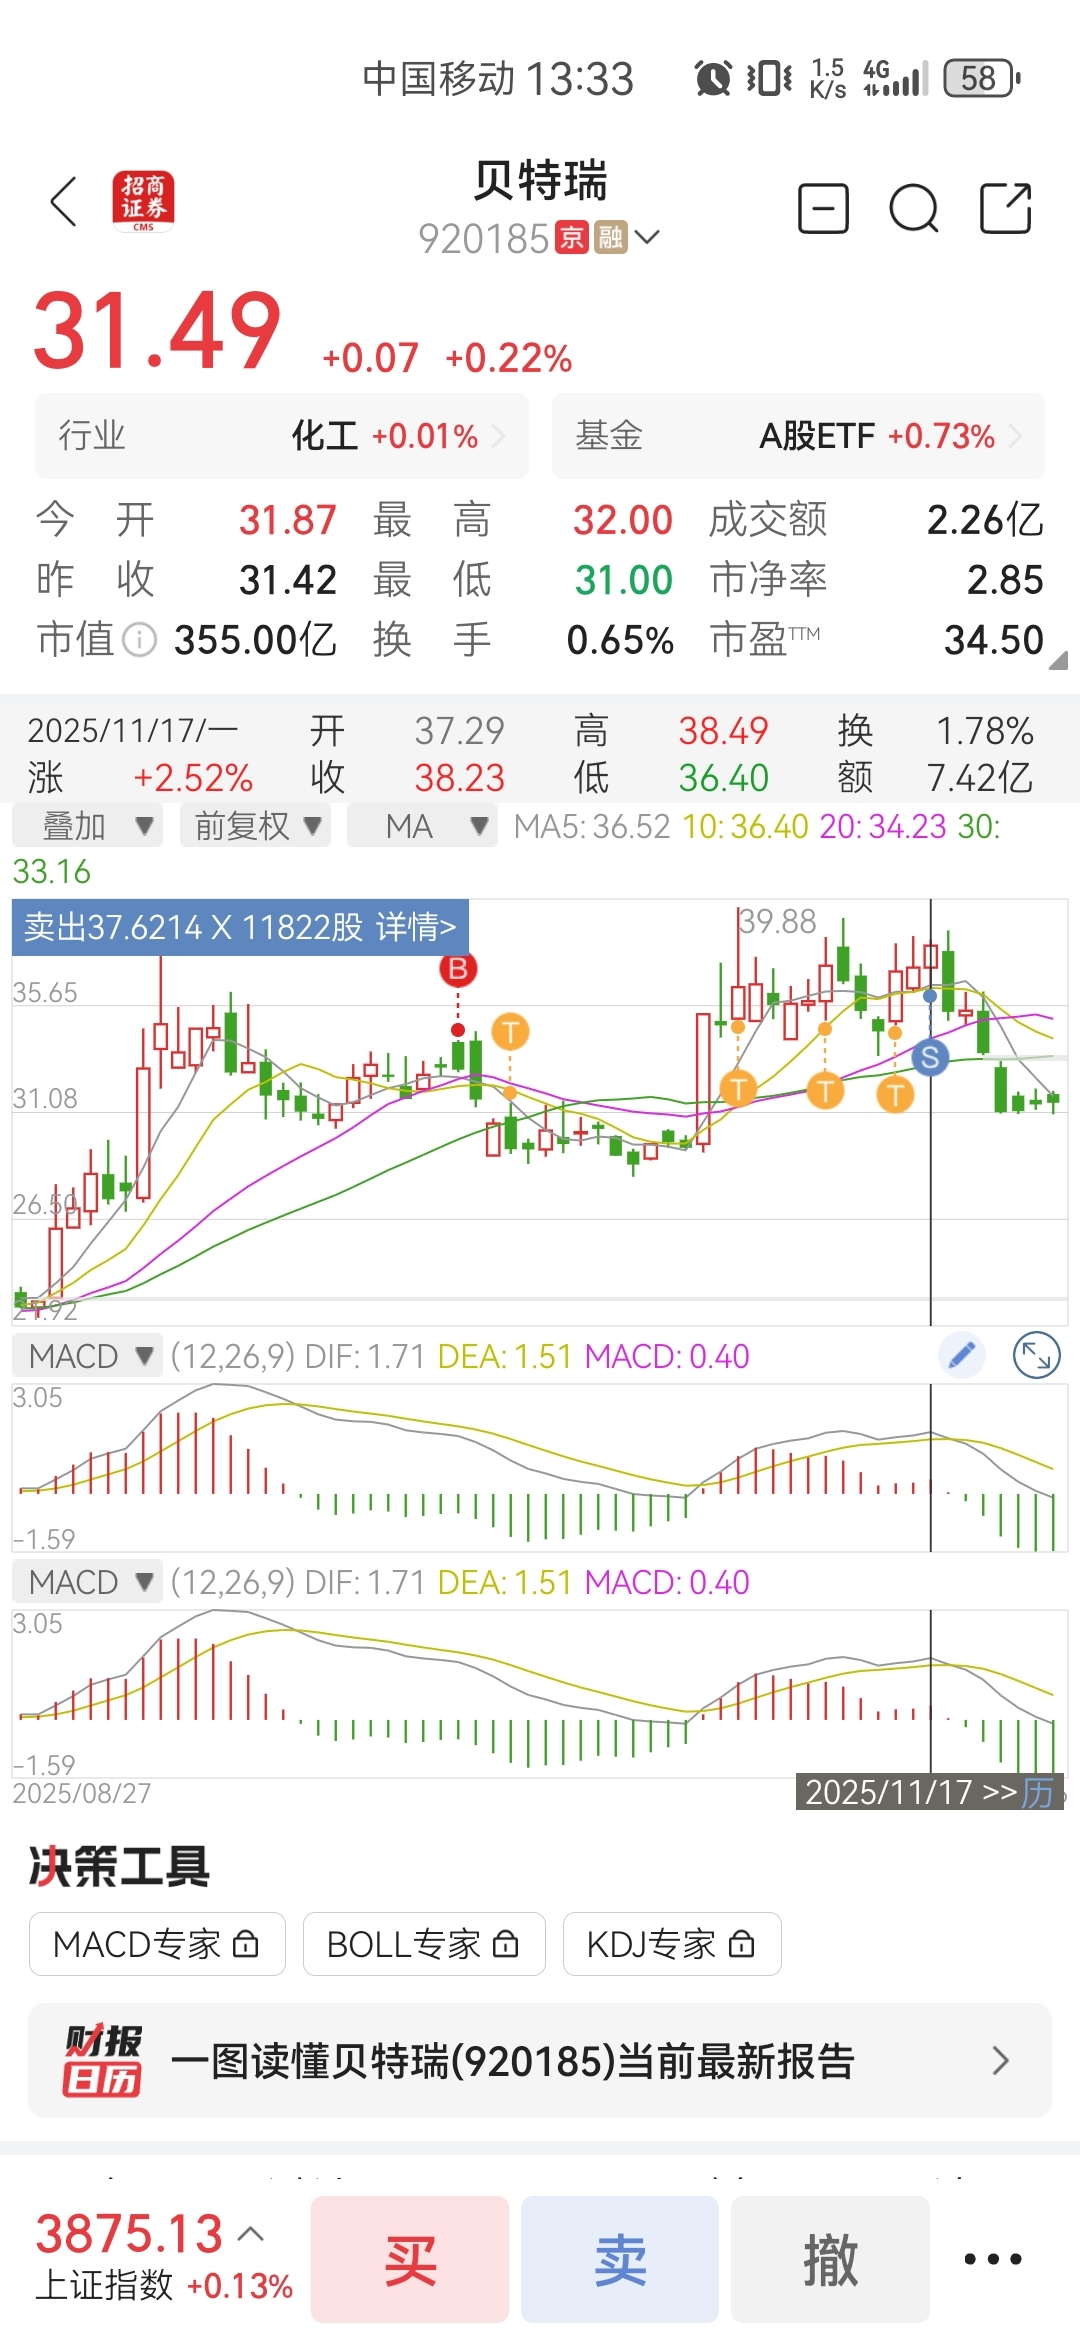Expand stock code 920185 chevron

[648, 237]
